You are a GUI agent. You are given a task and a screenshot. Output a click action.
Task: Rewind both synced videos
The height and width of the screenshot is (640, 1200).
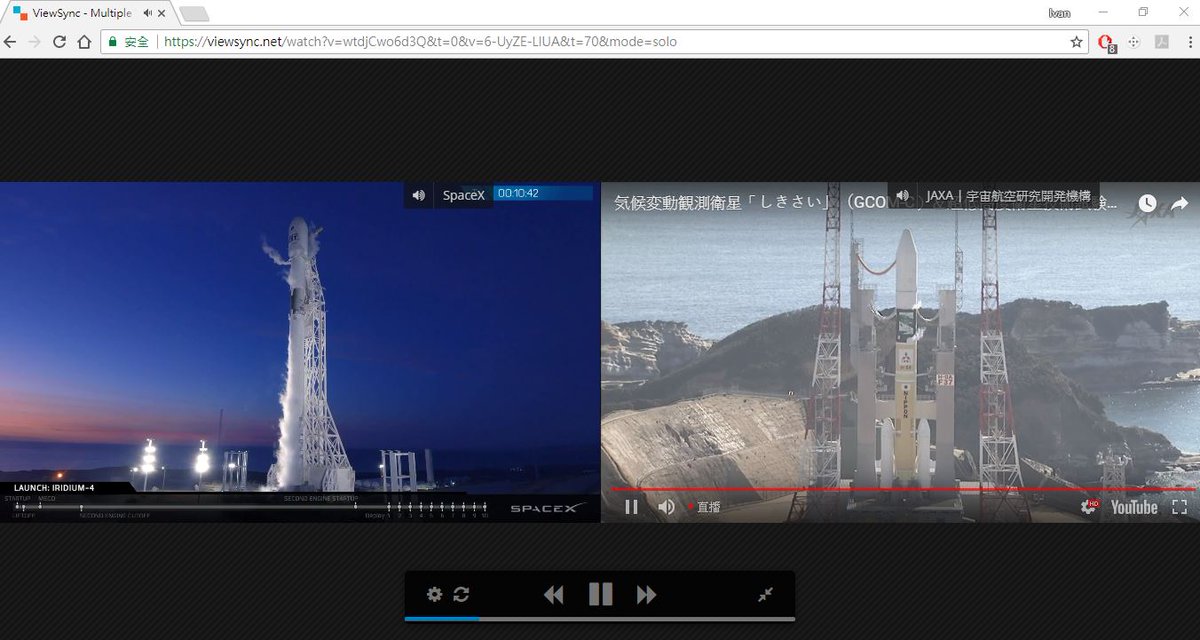coord(553,595)
